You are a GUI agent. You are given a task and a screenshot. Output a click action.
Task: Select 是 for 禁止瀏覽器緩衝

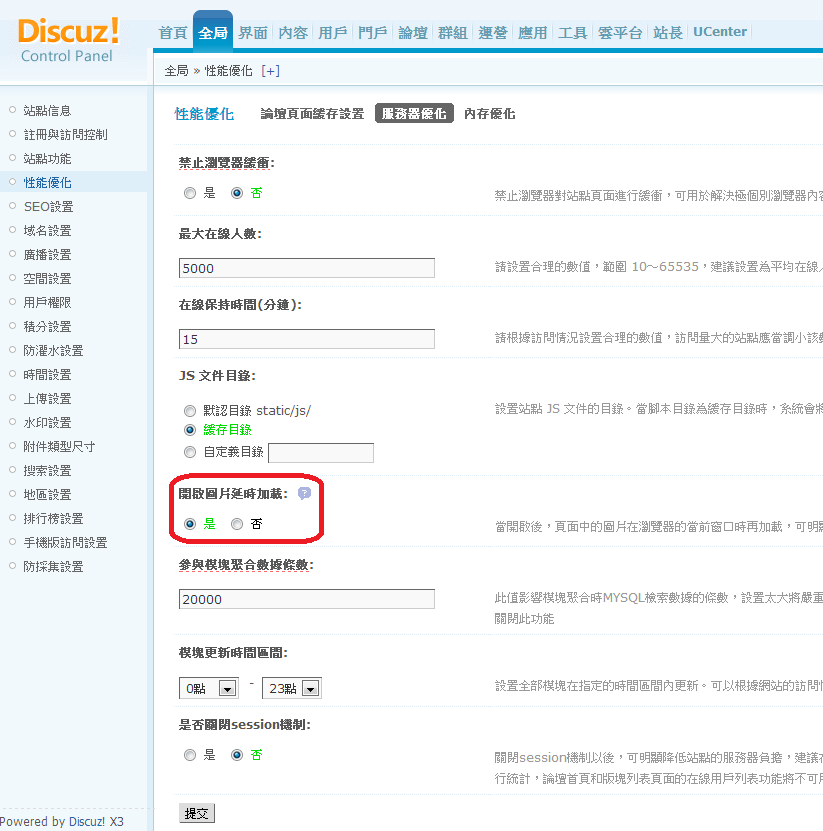coord(190,193)
